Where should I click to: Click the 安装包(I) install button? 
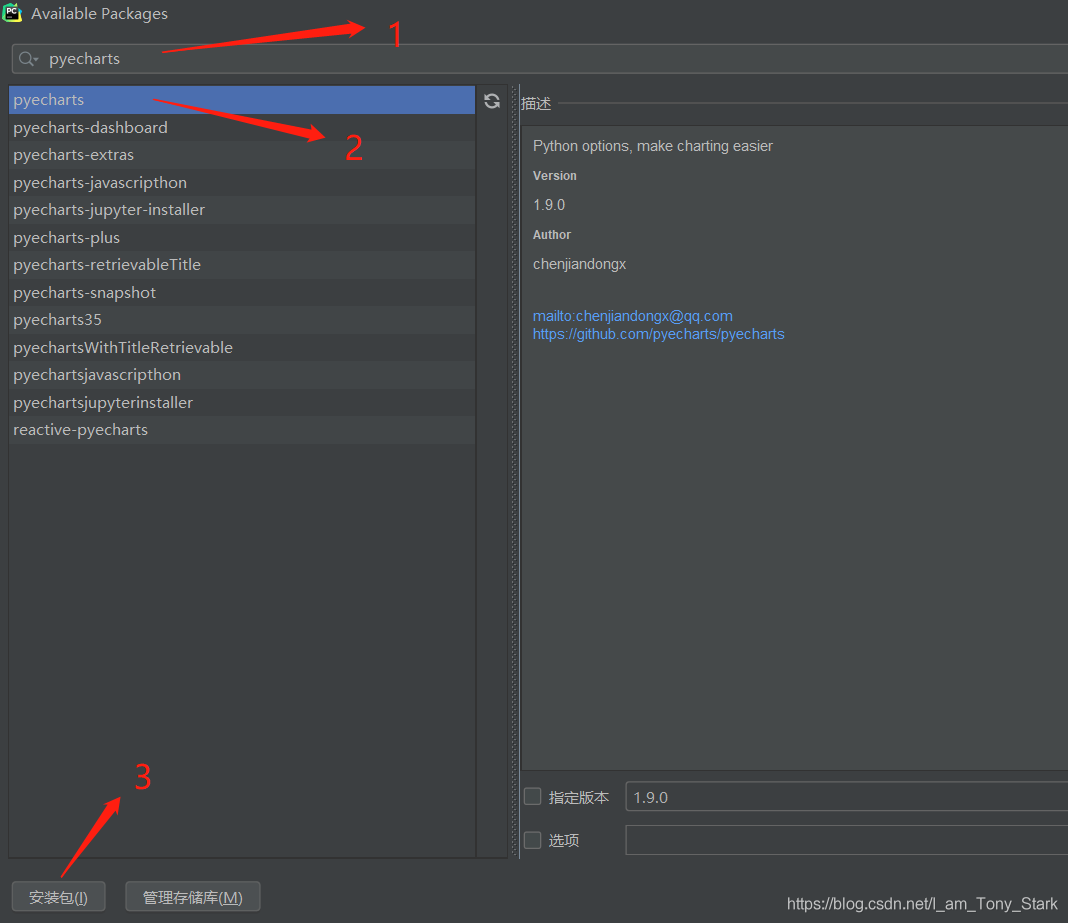coord(59,897)
